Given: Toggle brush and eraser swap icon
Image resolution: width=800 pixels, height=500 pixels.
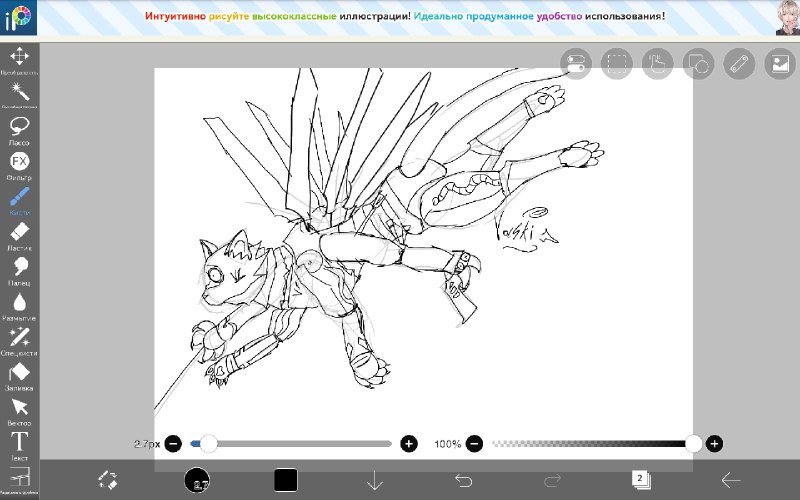Looking at the screenshot, I should click(x=108, y=480).
